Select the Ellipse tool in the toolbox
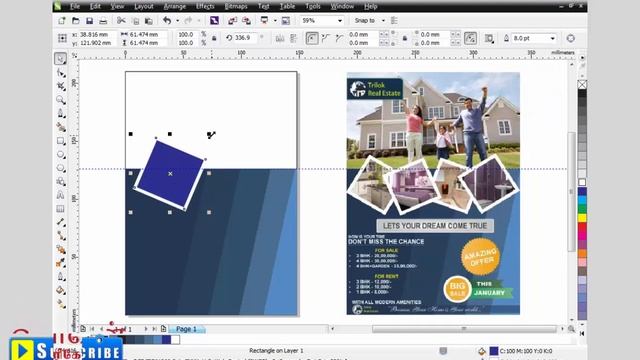The height and width of the screenshot is (360, 640). click(61, 155)
